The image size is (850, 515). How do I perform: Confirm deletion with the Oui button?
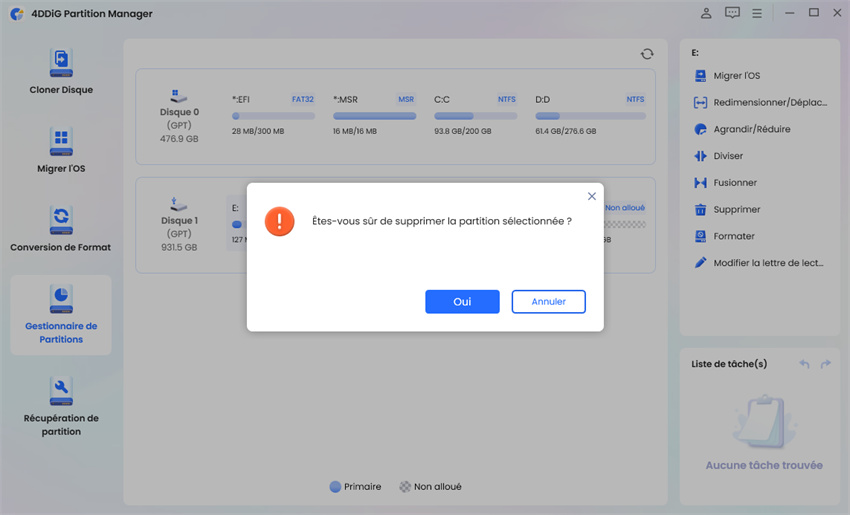click(x=462, y=301)
